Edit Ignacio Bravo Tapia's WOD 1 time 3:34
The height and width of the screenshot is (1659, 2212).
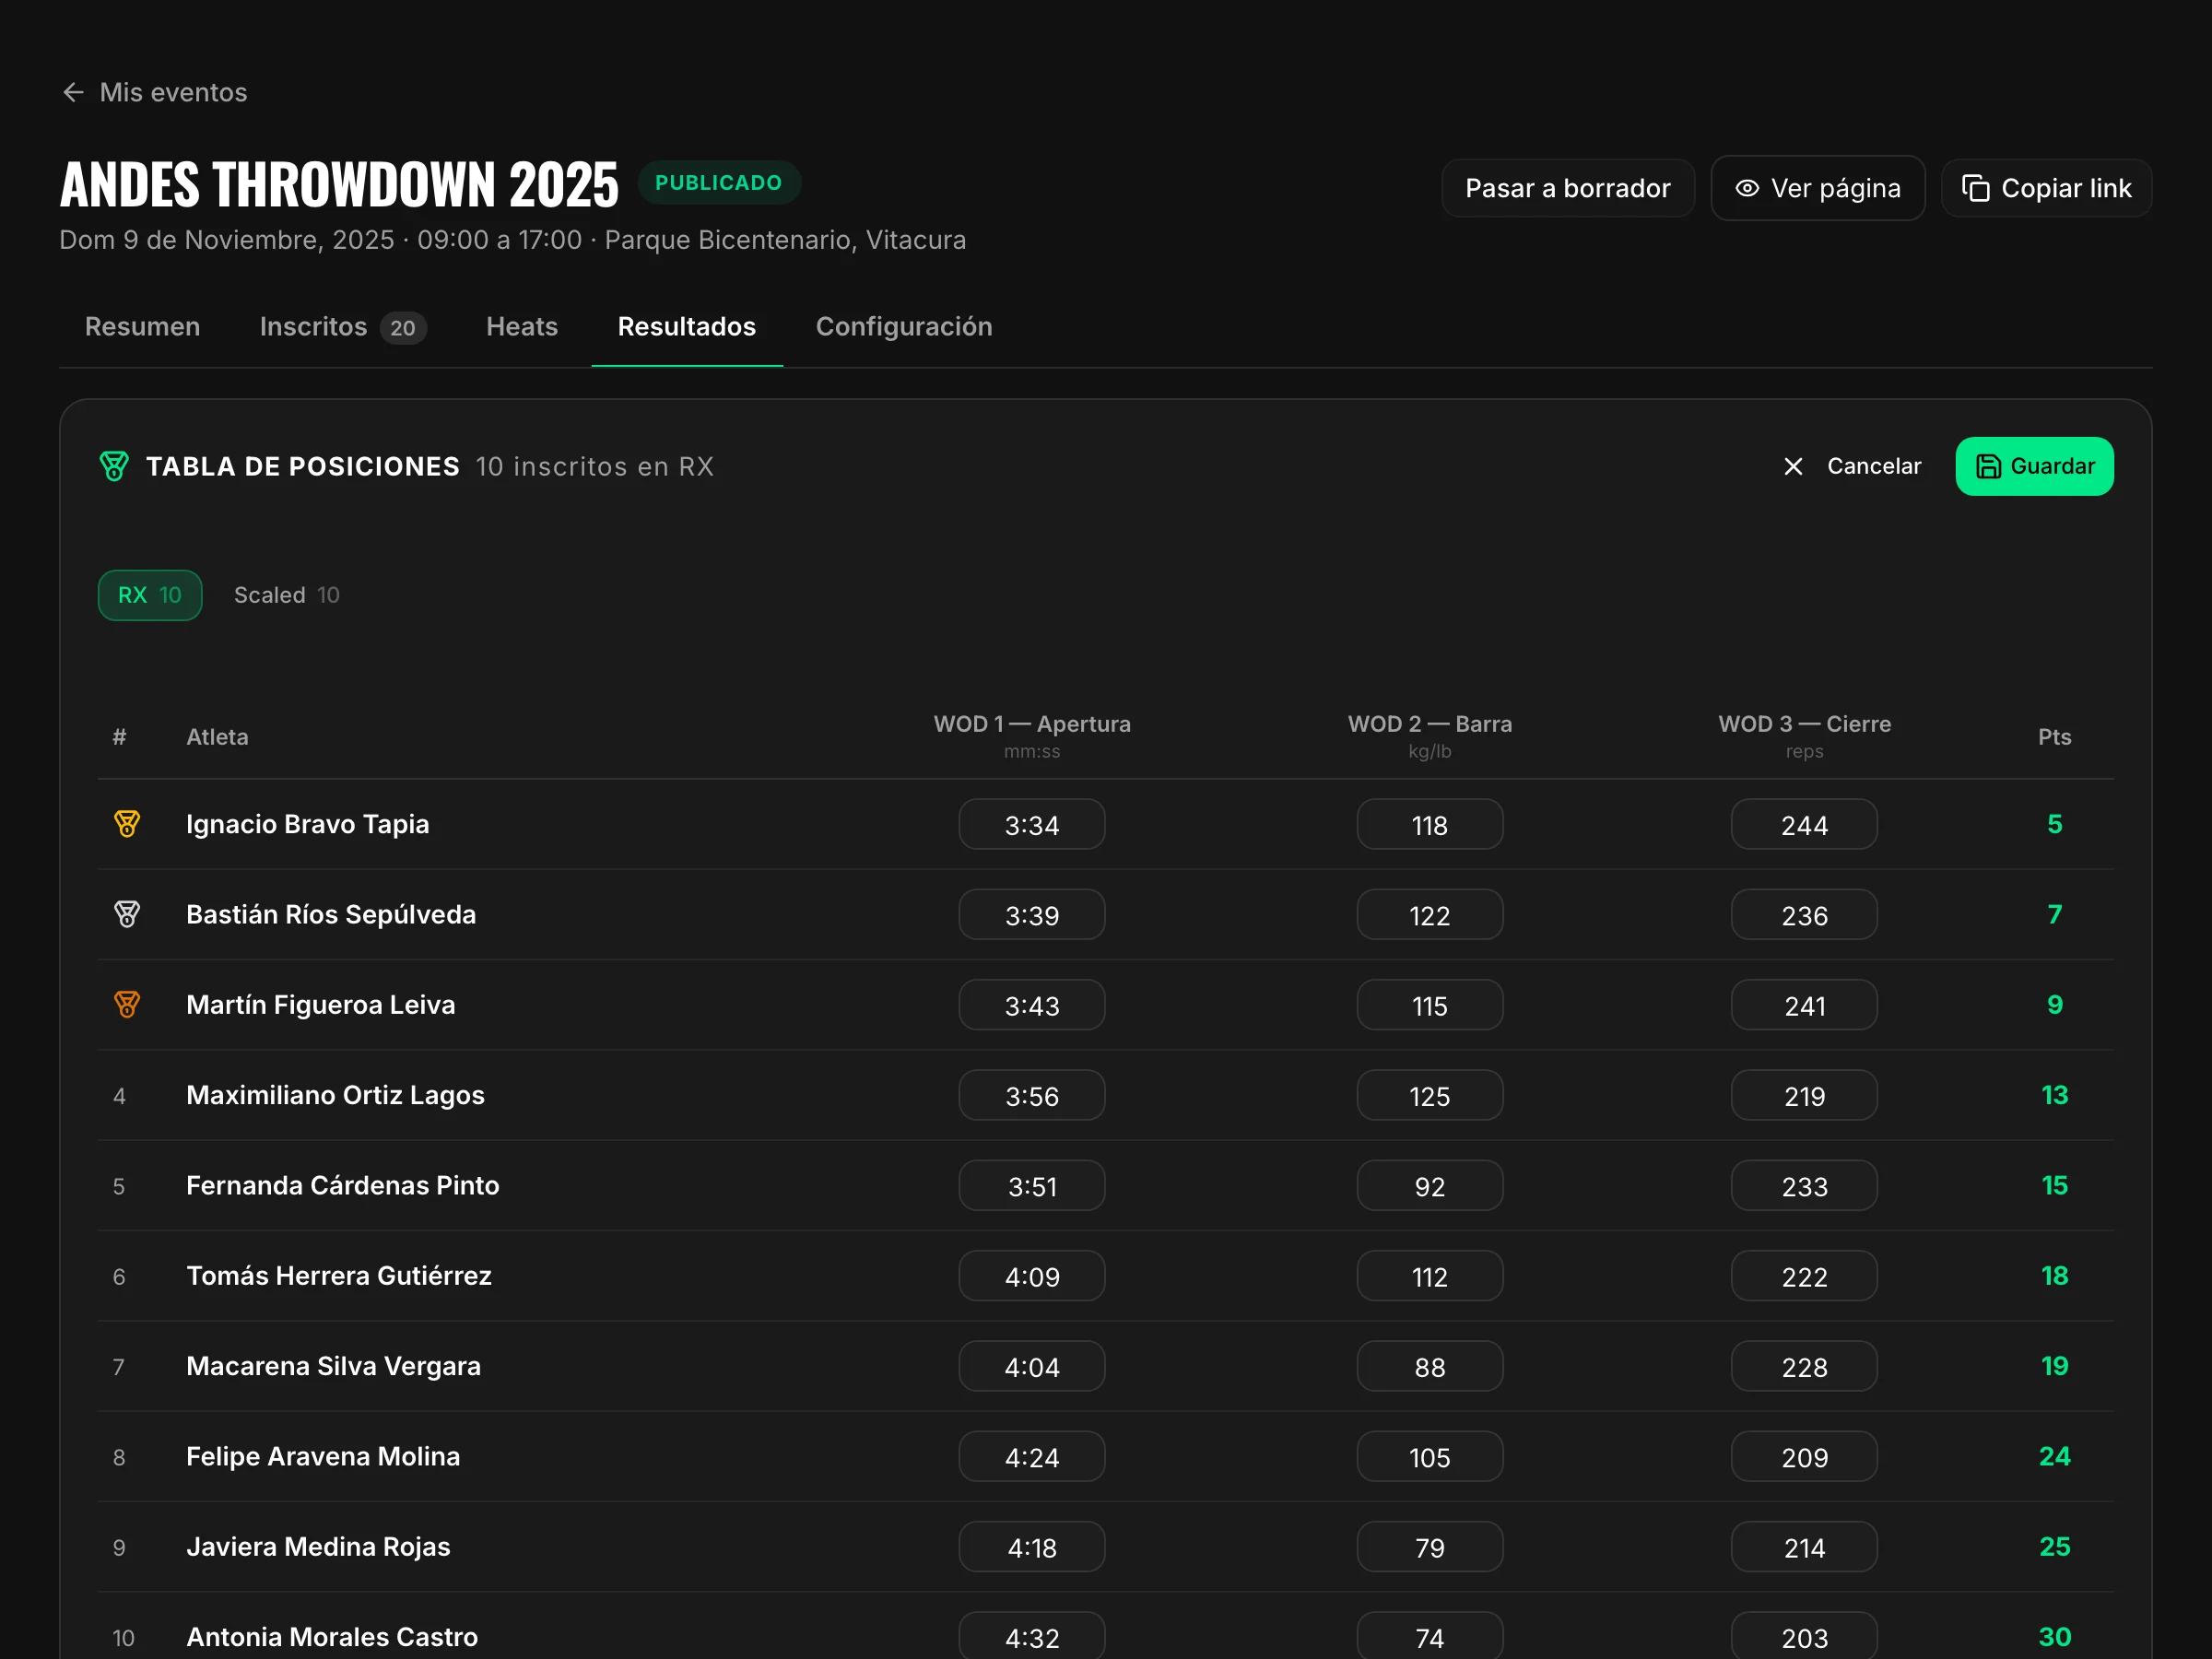1032,824
